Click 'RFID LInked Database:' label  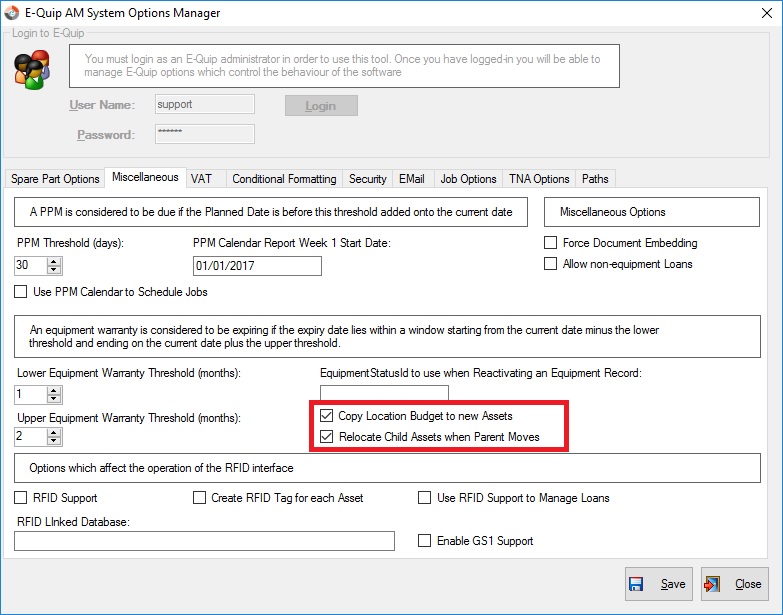pyautogui.click(x=73, y=522)
